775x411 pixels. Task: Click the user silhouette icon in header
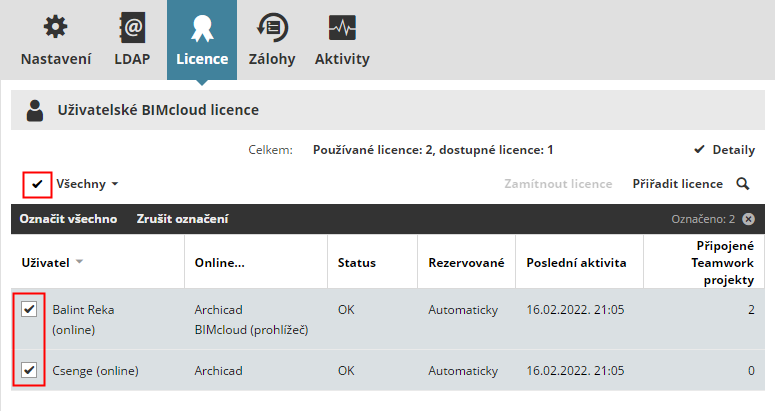pyautogui.click(x=36, y=110)
